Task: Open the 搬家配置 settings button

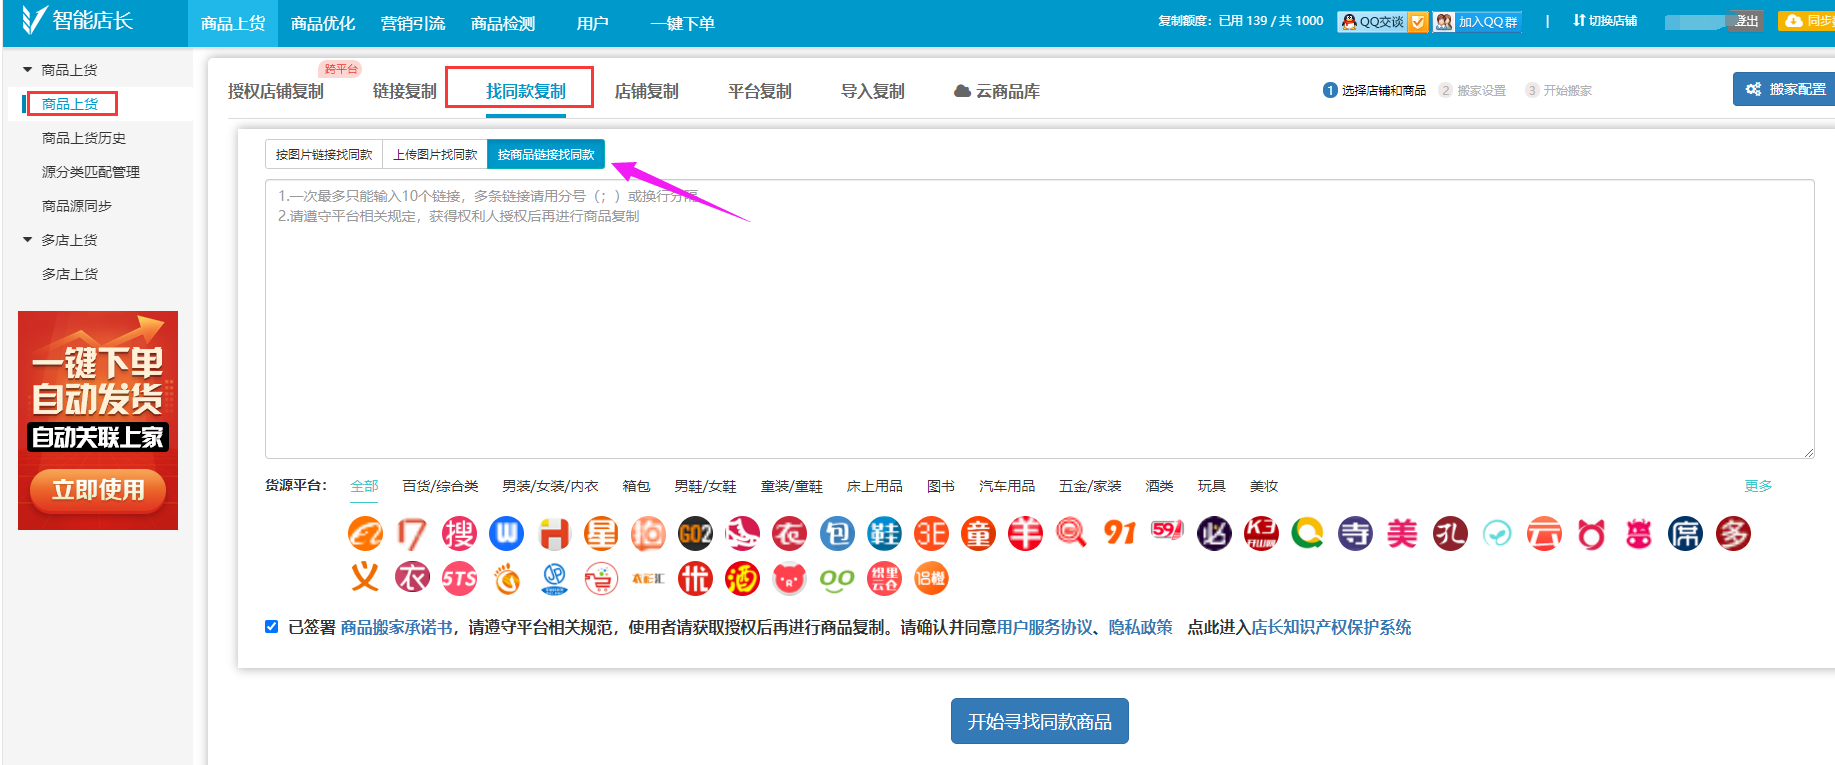Action: [x=1786, y=89]
